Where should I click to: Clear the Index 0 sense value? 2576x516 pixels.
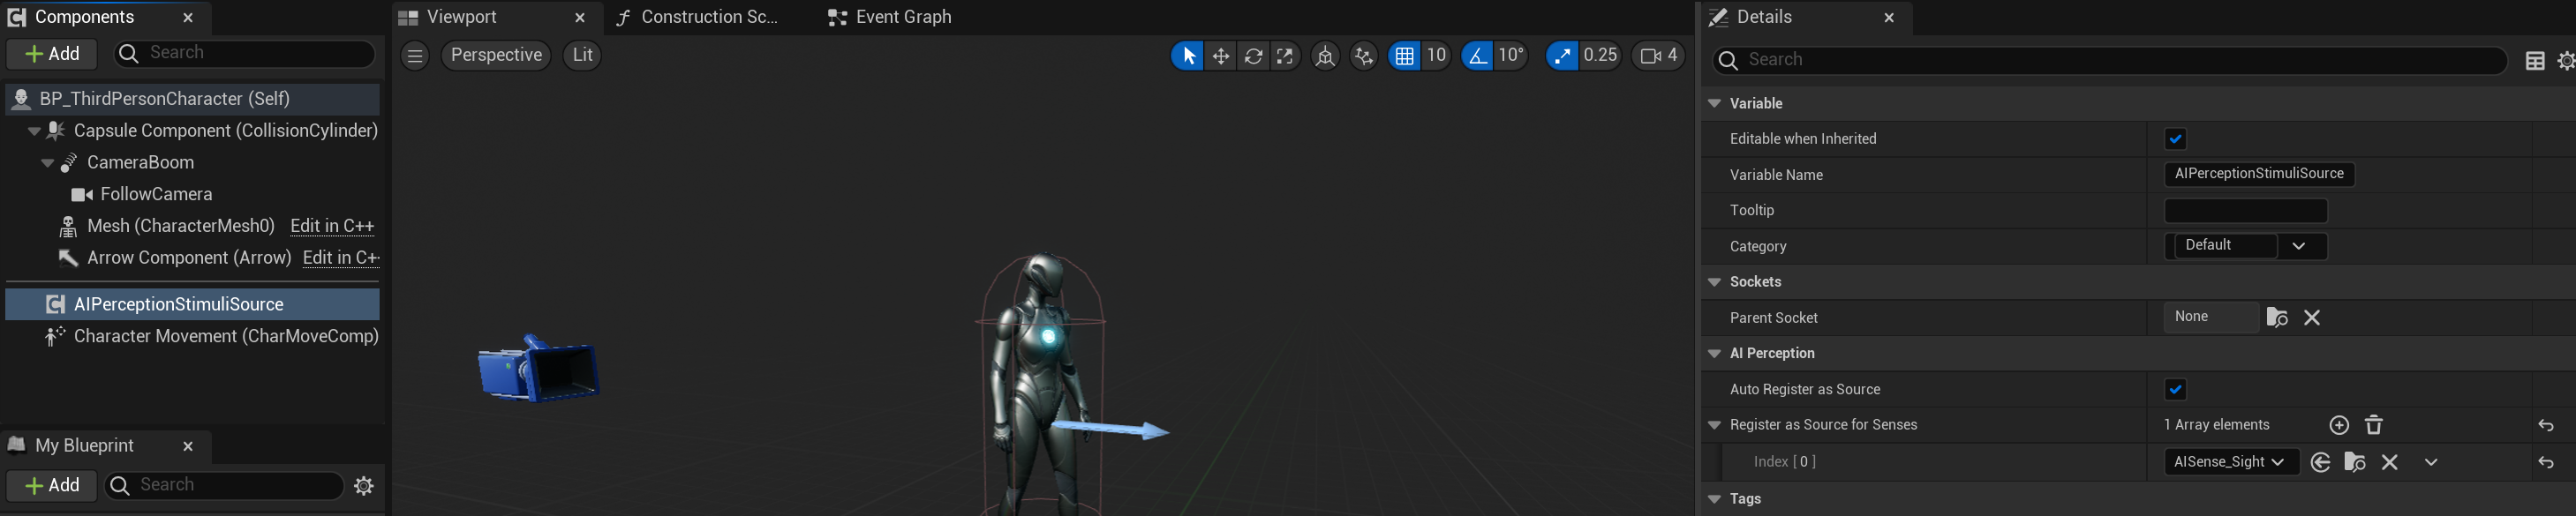pyautogui.click(x=2390, y=462)
